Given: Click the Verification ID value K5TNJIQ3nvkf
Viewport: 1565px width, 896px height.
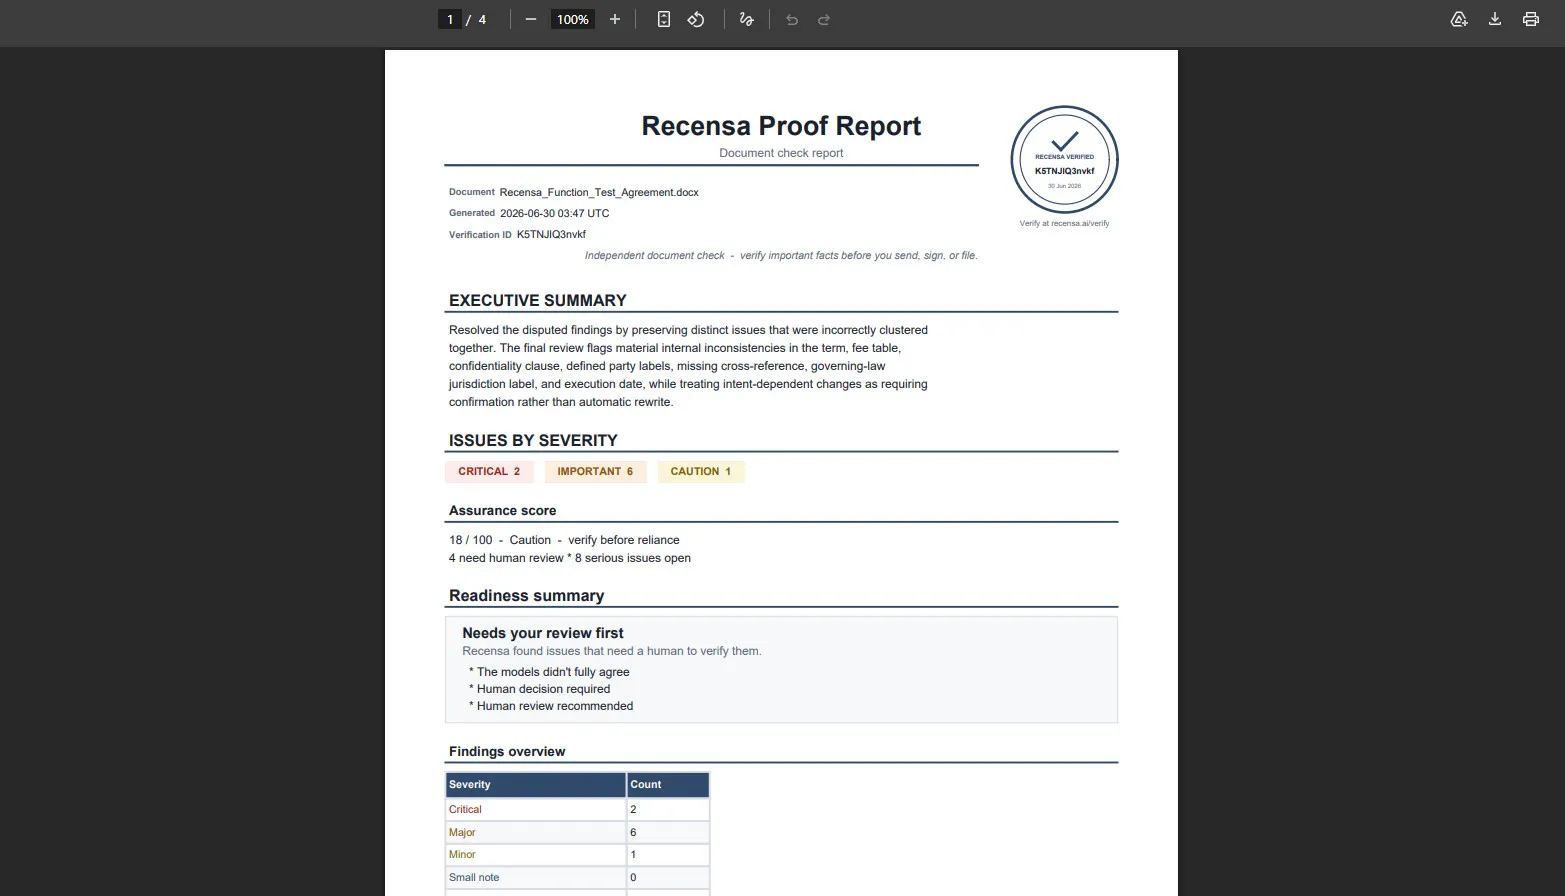Looking at the screenshot, I should pos(551,234).
